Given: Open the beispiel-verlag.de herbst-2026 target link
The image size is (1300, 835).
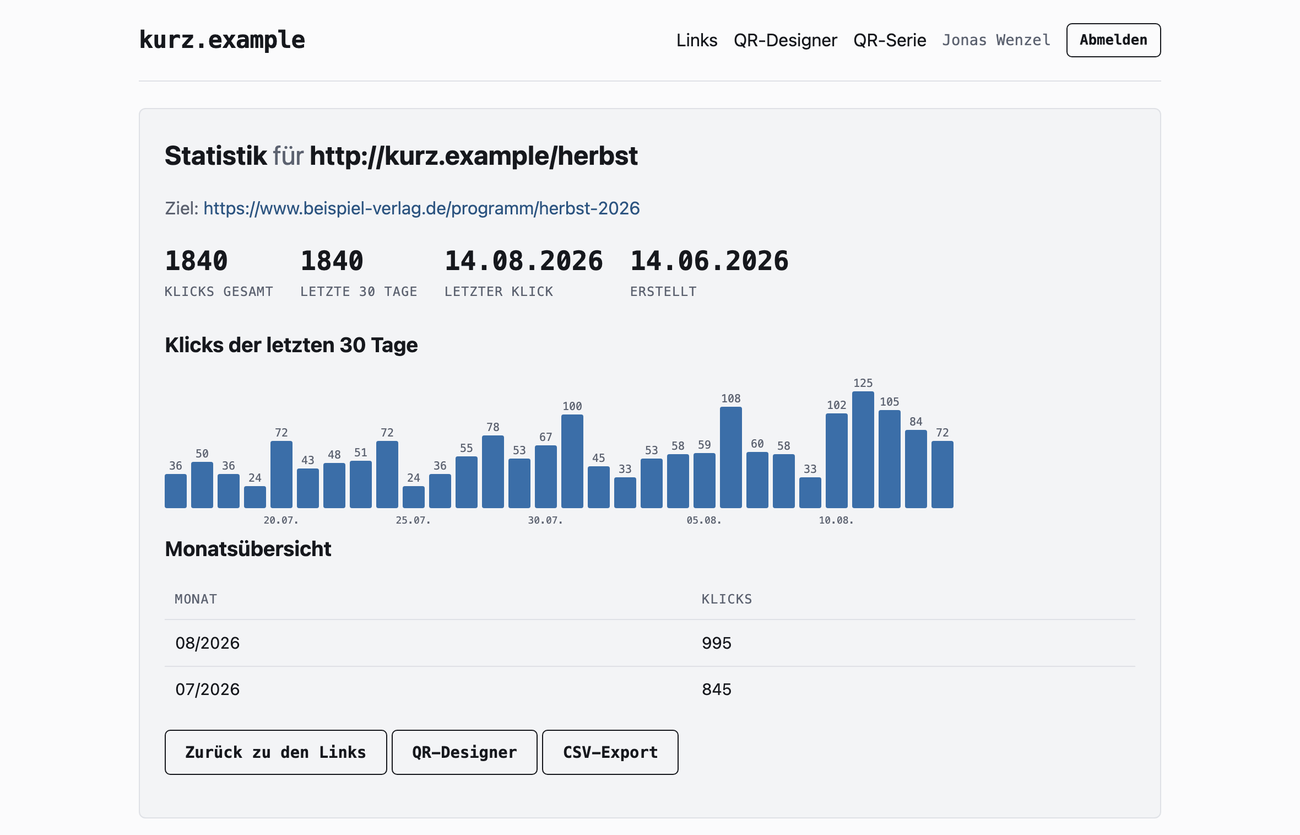Looking at the screenshot, I should click(x=421, y=208).
